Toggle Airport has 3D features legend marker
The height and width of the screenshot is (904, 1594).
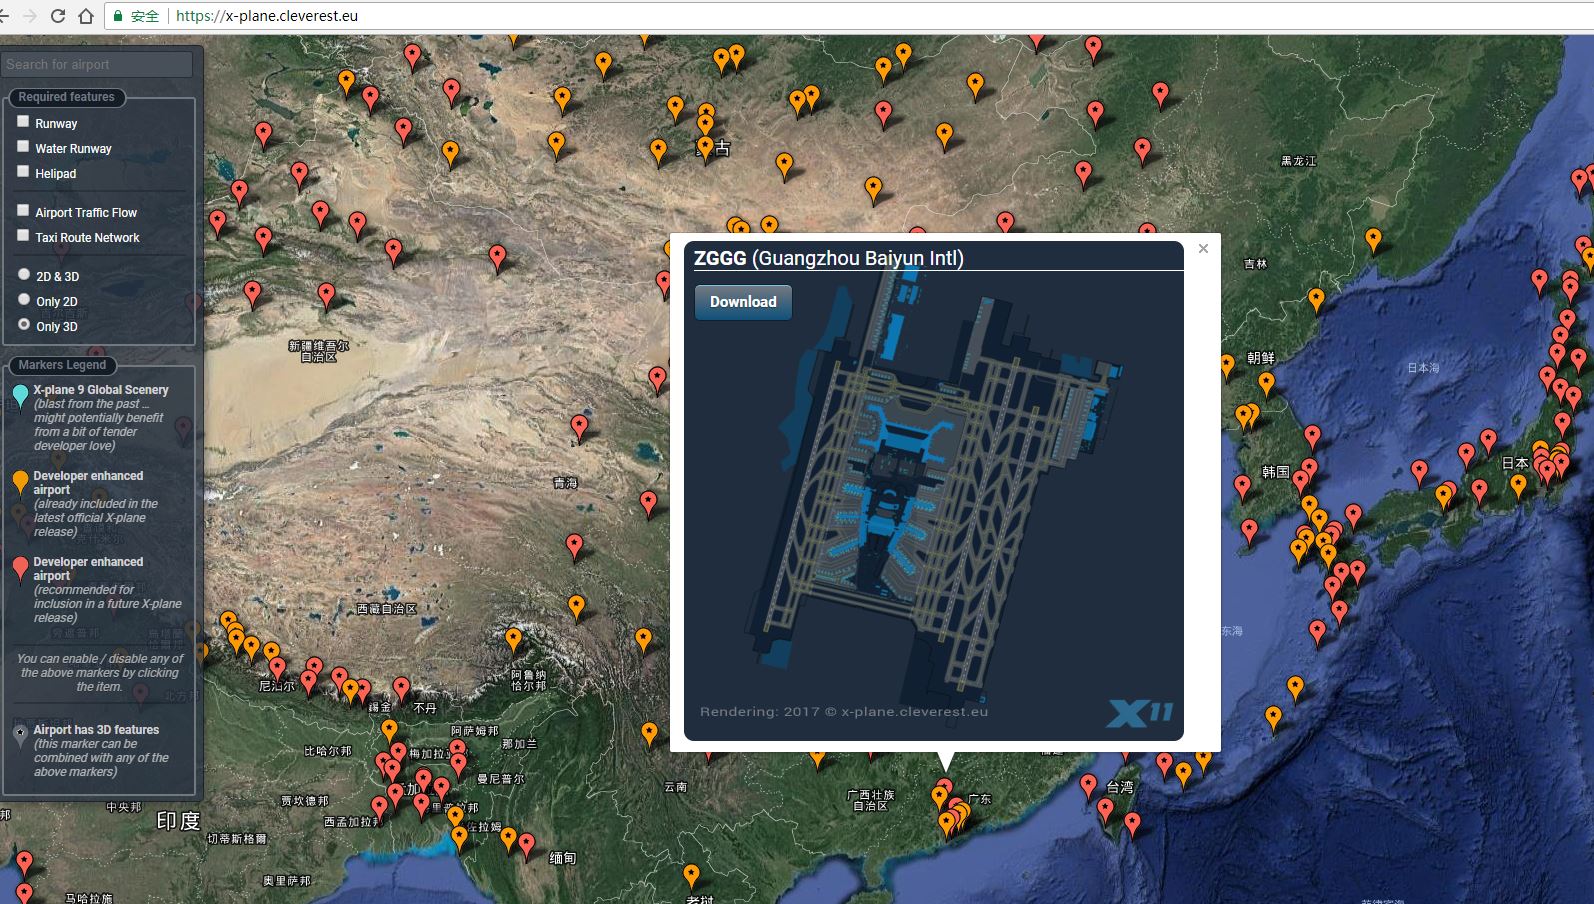20,736
